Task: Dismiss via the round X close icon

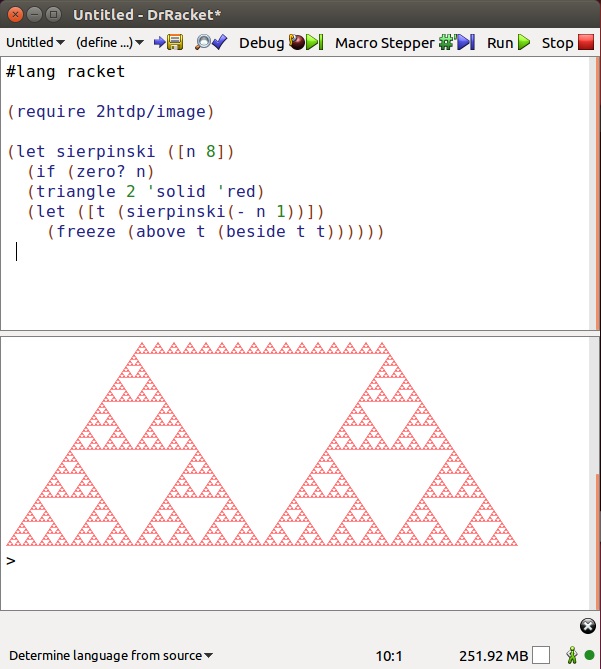Action: click(x=588, y=626)
